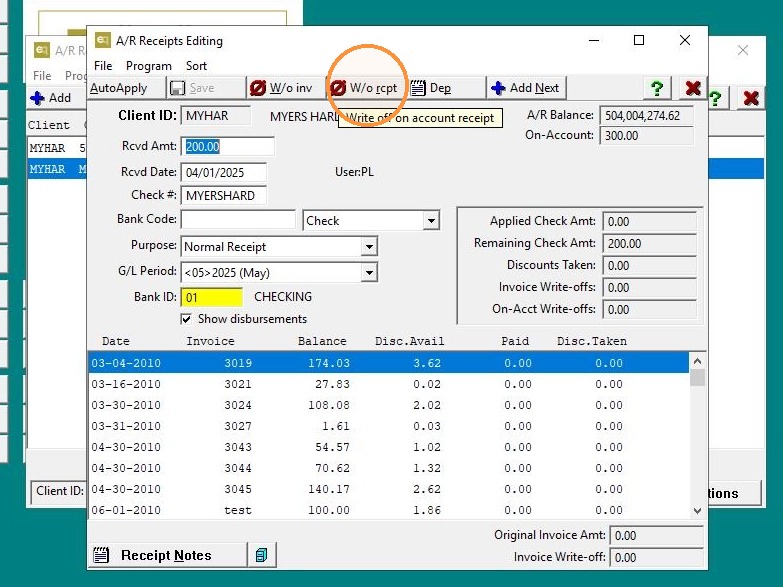Expand the G/L Period dropdown
Screen dimensions: 783x587
(369, 272)
